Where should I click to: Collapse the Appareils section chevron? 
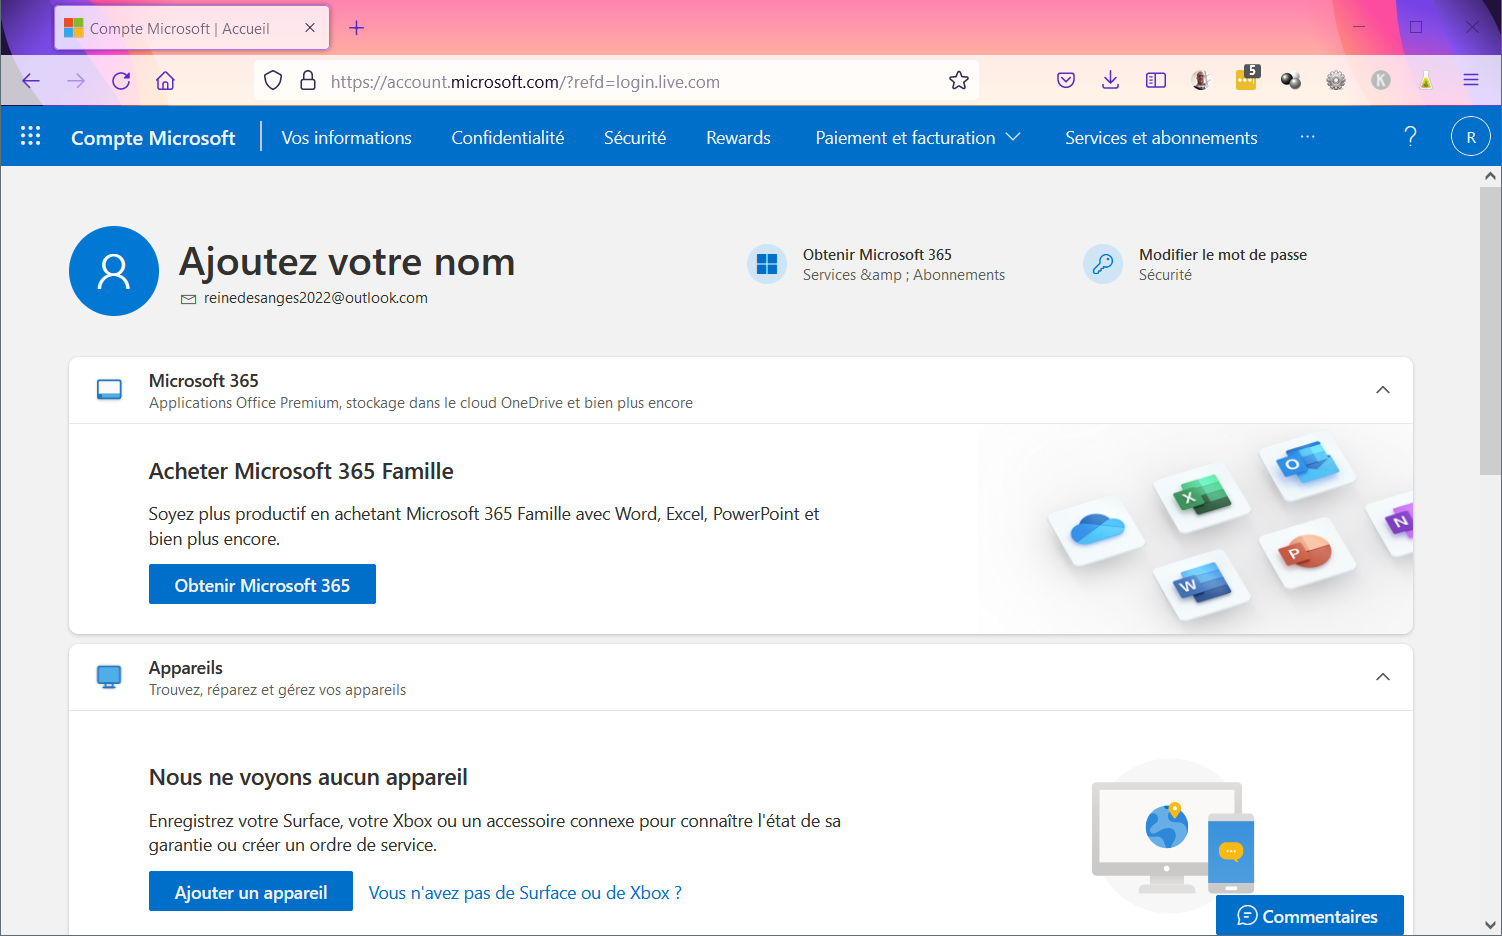coord(1383,677)
